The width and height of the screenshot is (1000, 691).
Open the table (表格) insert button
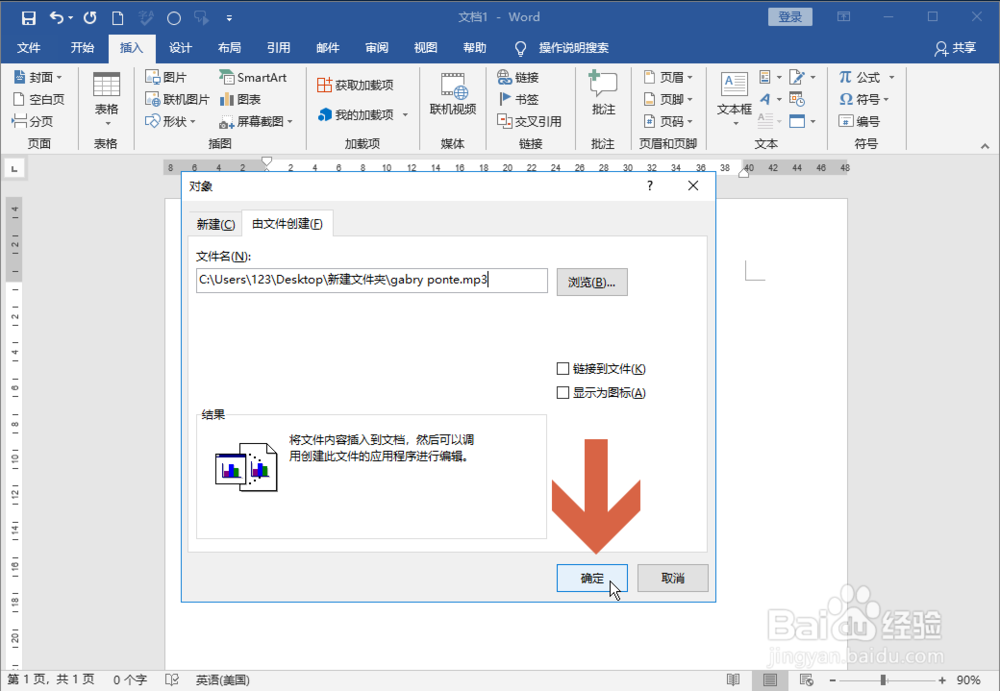[x=107, y=99]
